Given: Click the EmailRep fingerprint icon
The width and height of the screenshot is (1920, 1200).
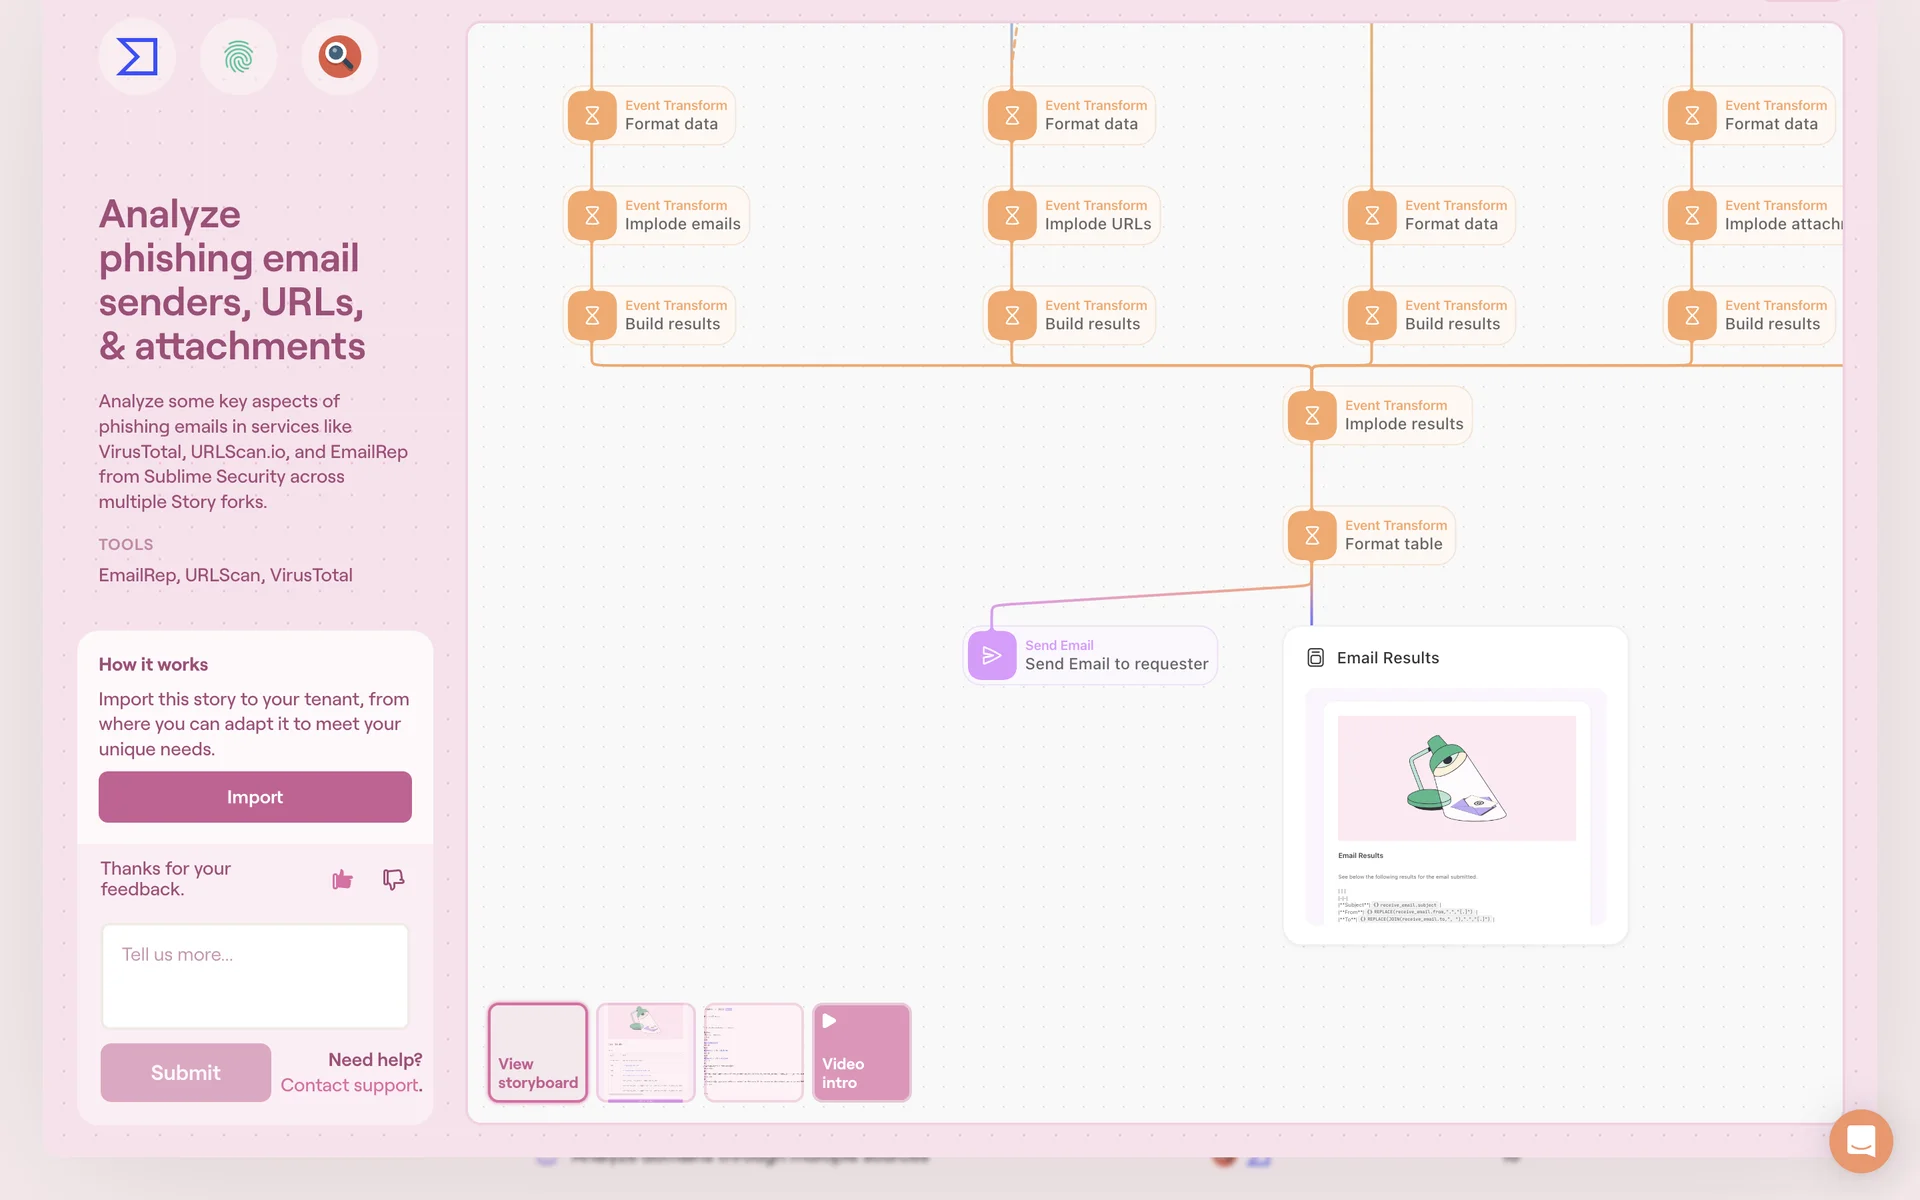Looking at the screenshot, I should (238, 57).
